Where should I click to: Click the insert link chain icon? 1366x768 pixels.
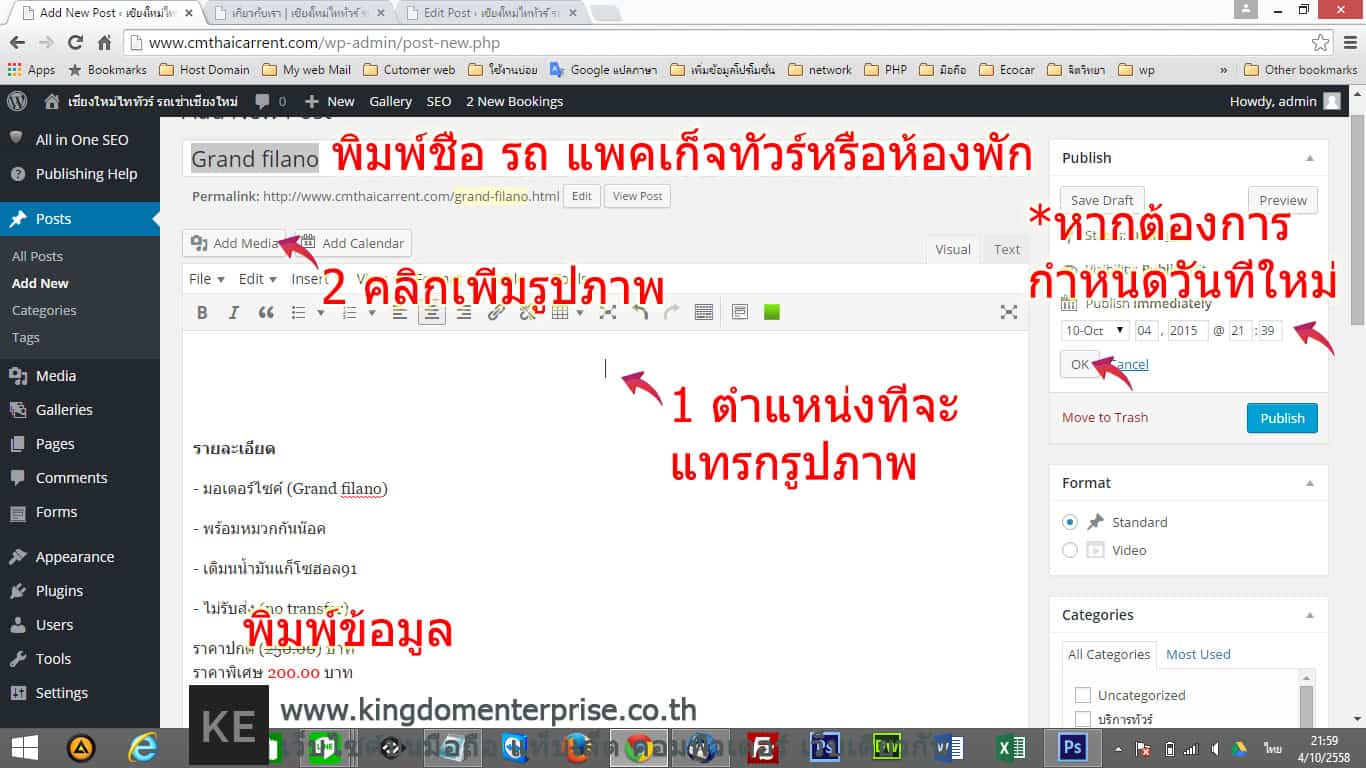496,313
